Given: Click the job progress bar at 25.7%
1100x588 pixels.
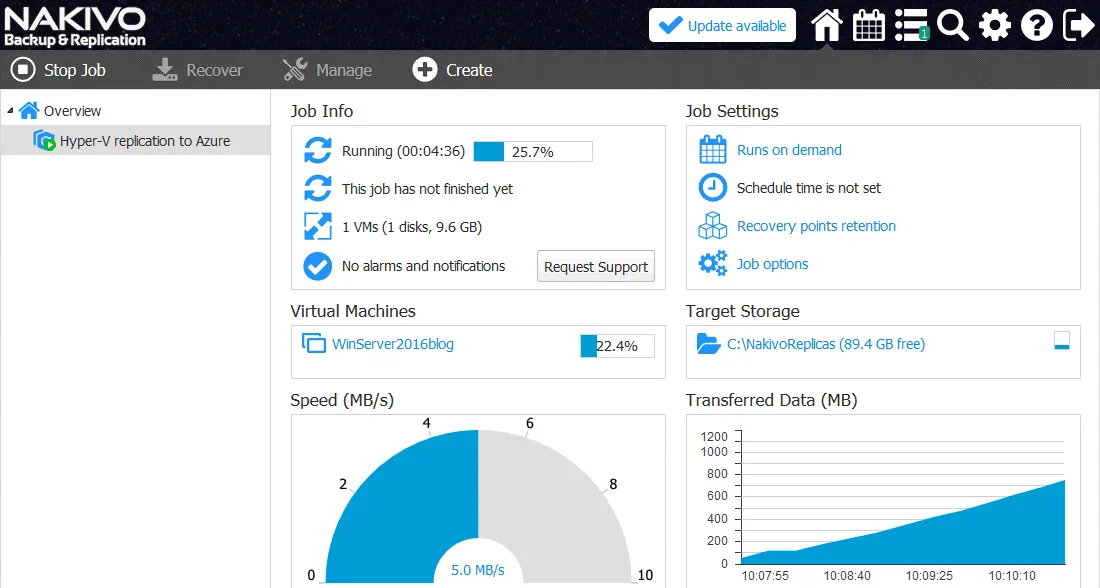Looking at the screenshot, I should click(x=532, y=152).
